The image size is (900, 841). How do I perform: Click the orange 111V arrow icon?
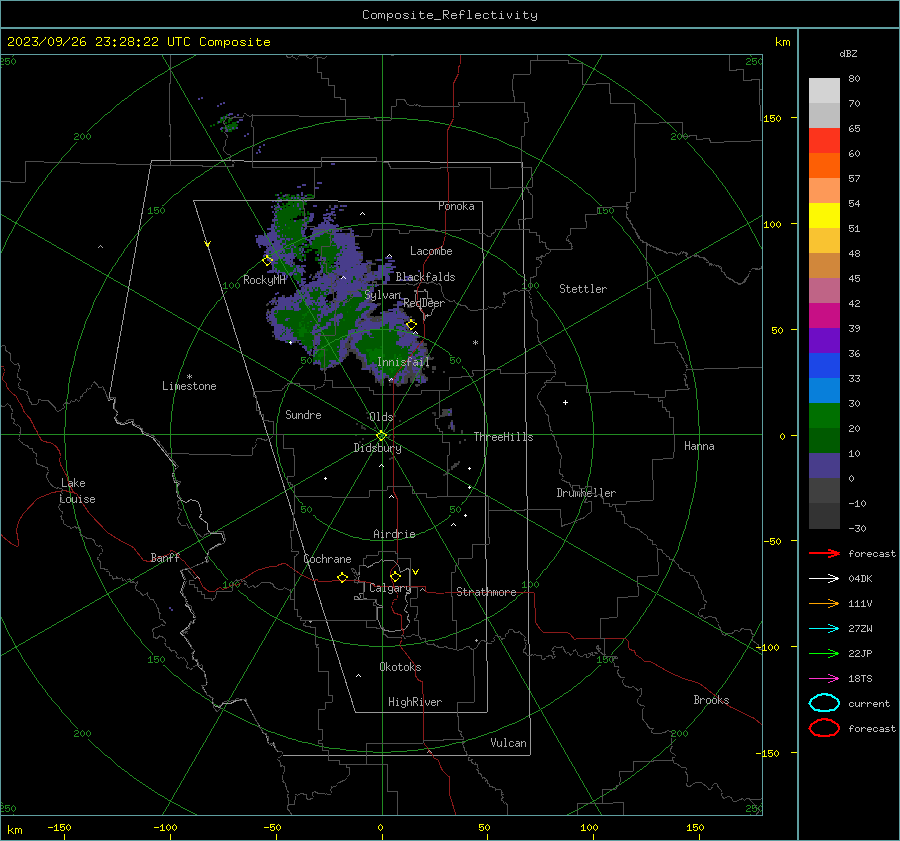tap(824, 603)
